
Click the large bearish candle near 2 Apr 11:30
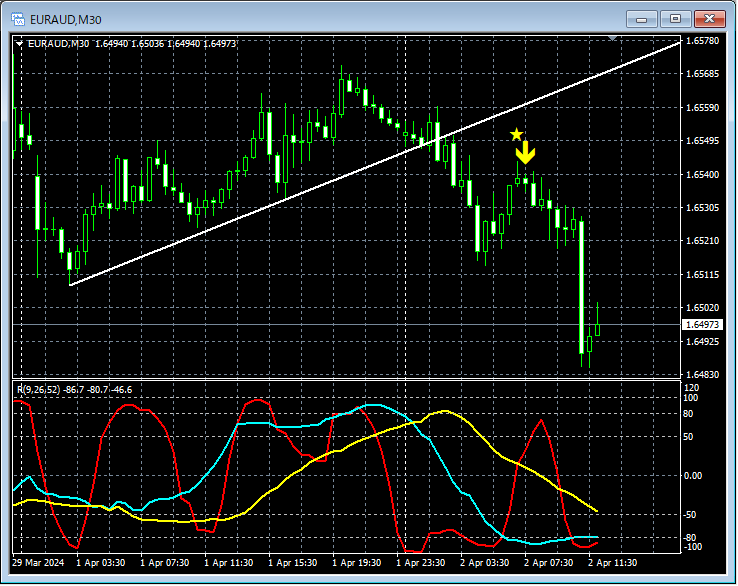click(582, 287)
